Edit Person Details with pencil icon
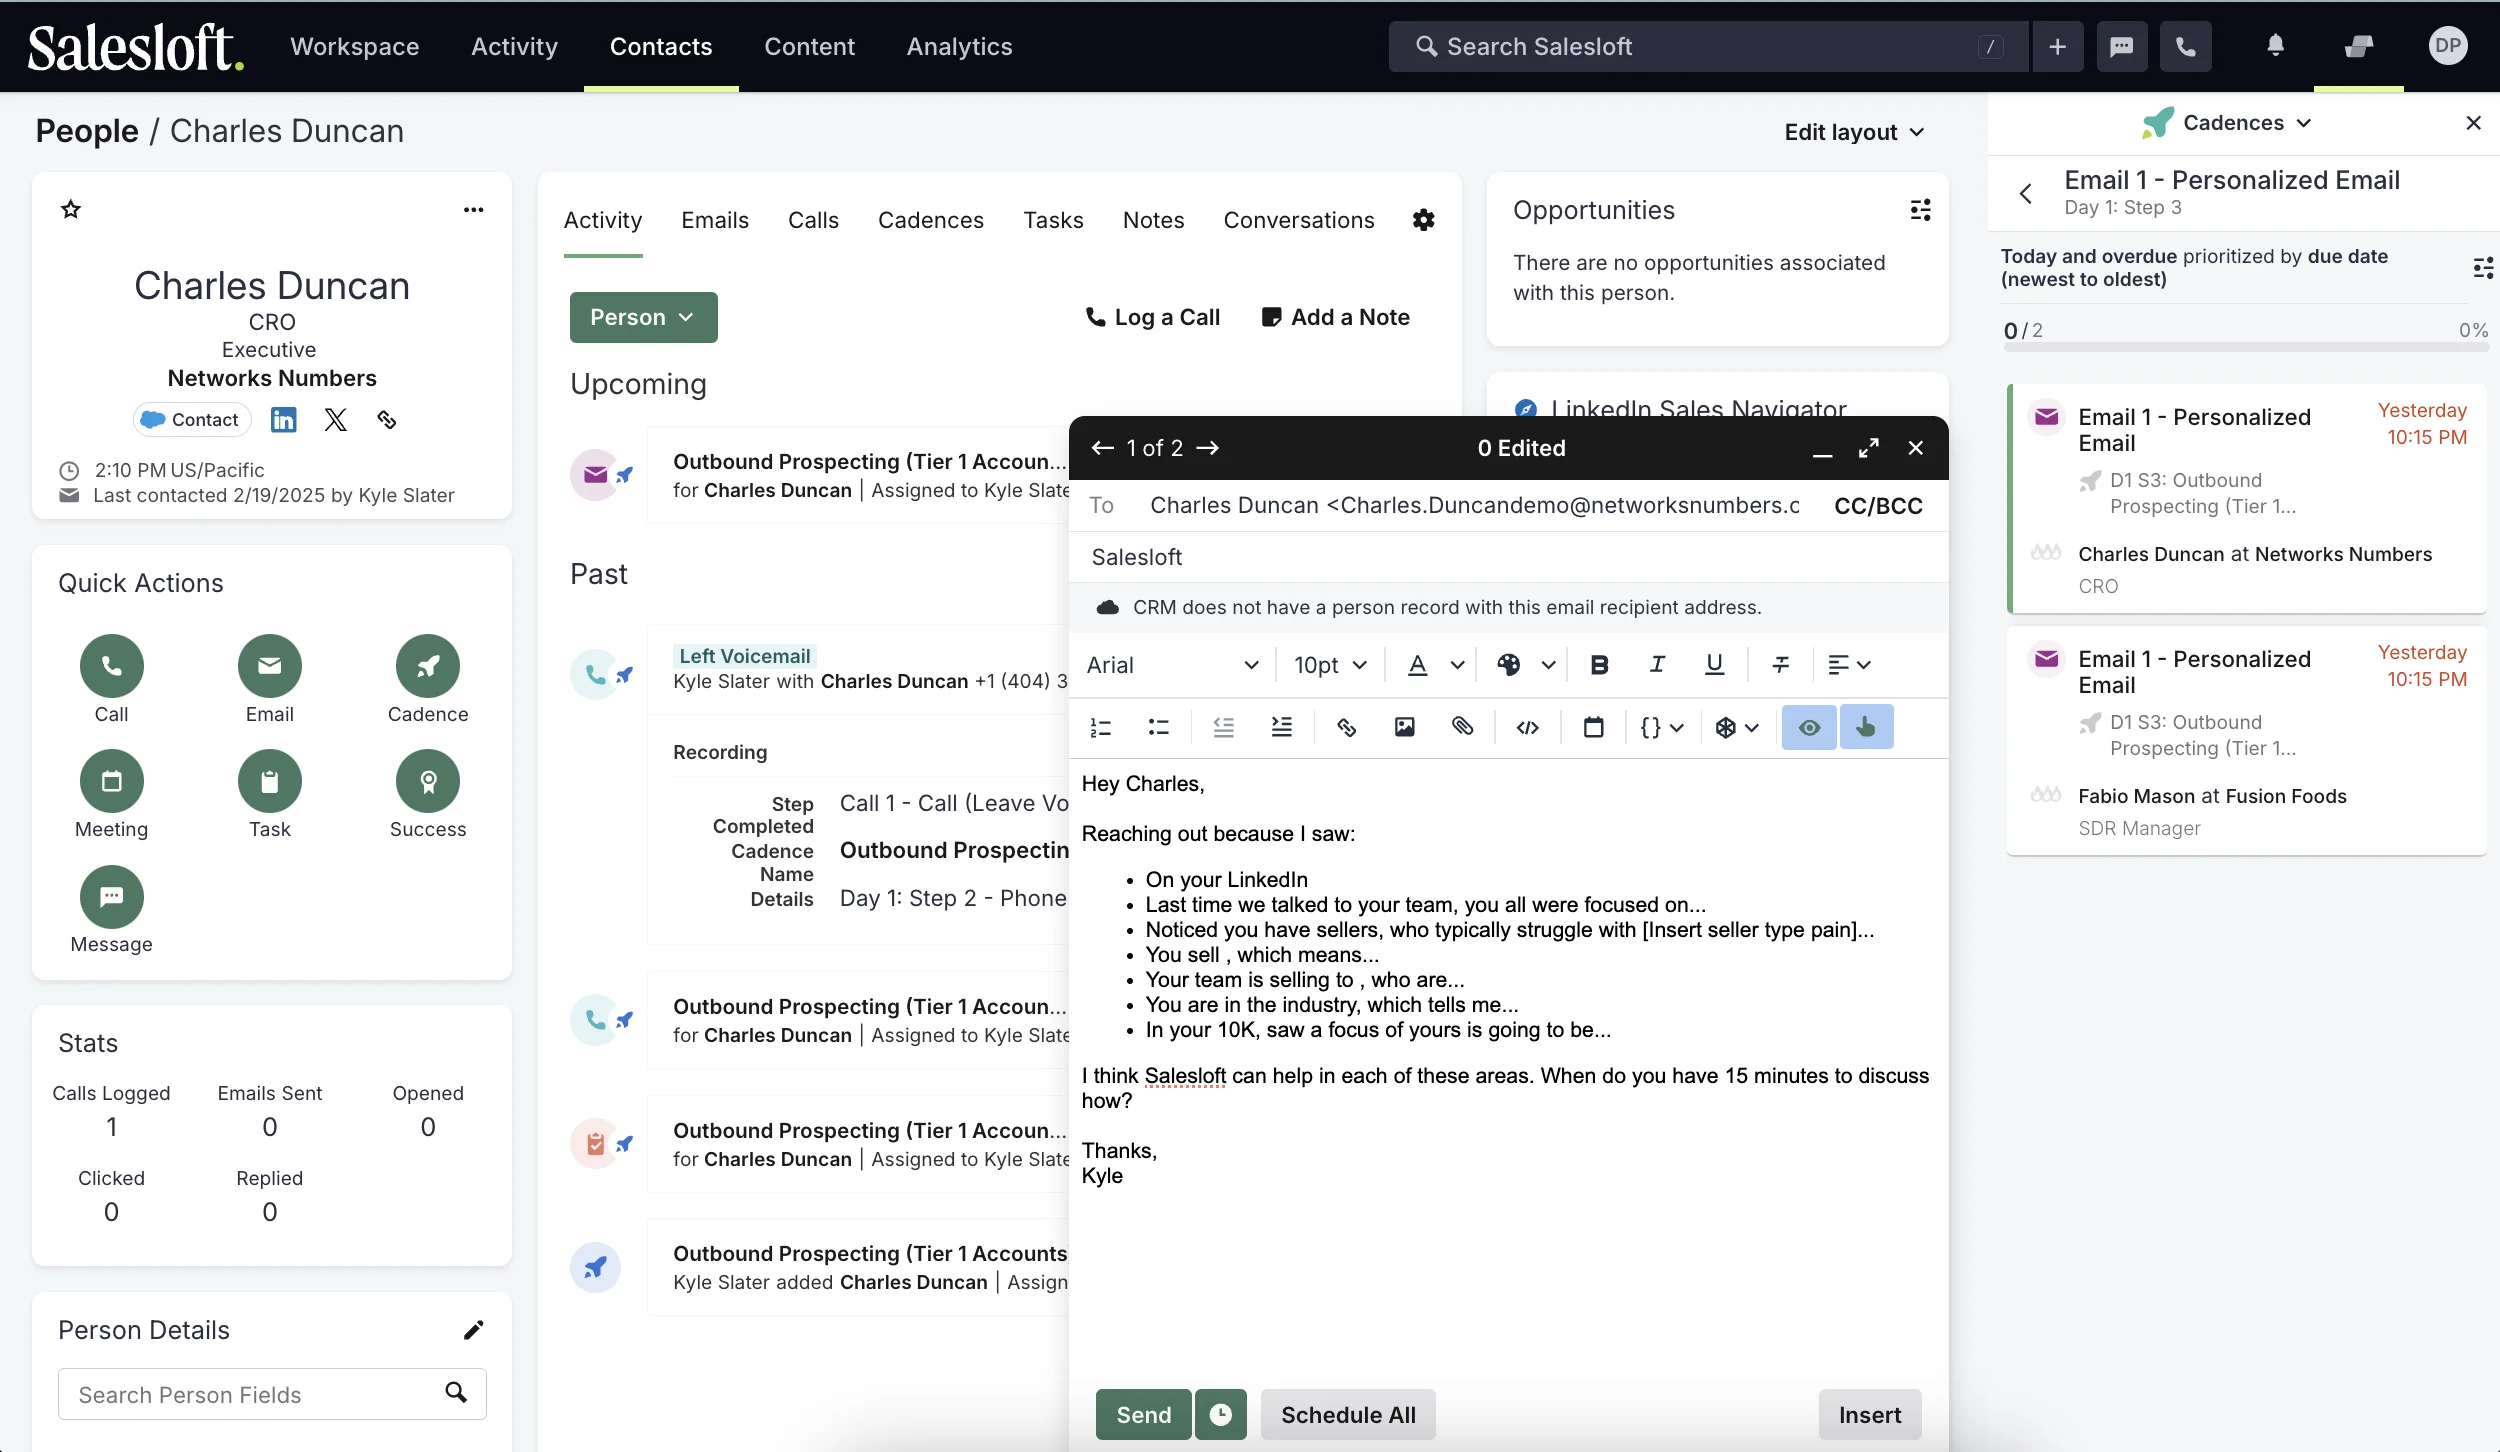 coord(474,1330)
